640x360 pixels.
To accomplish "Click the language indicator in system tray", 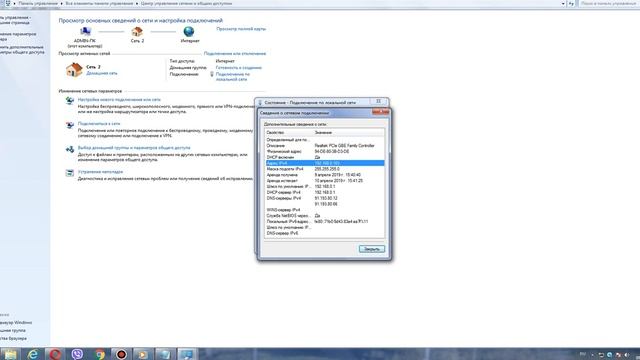I will pos(583,355).
